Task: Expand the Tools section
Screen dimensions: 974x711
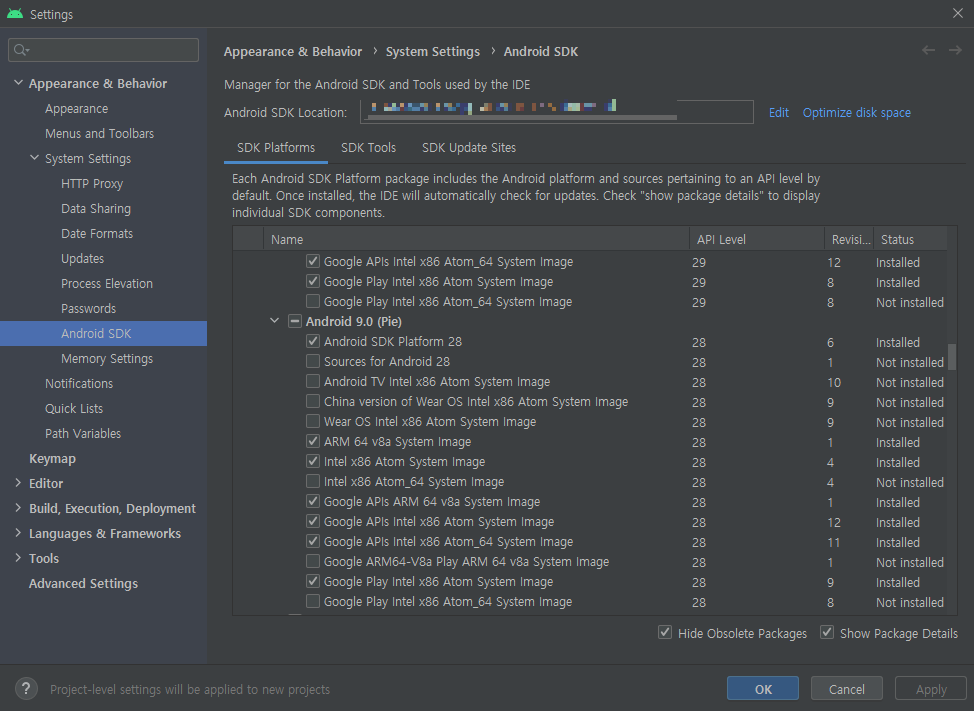Action: (18, 558)
